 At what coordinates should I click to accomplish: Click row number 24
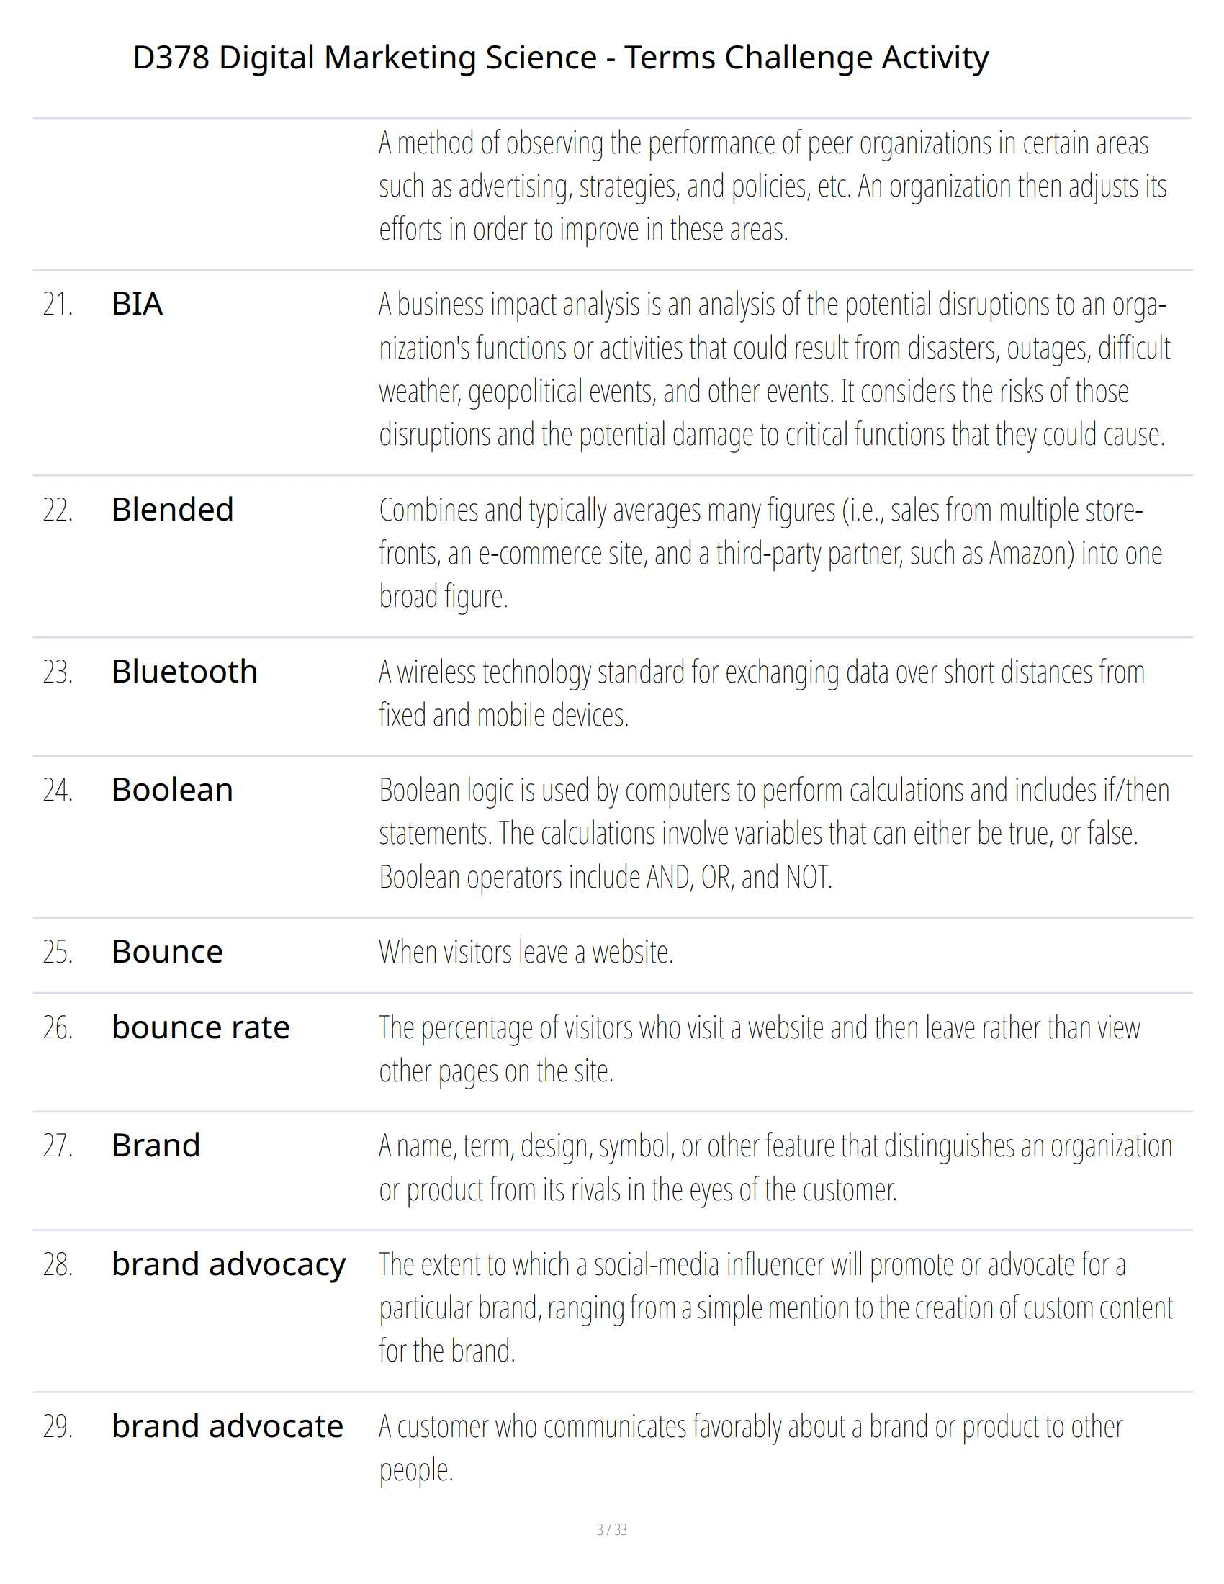[x=58, y=791]
